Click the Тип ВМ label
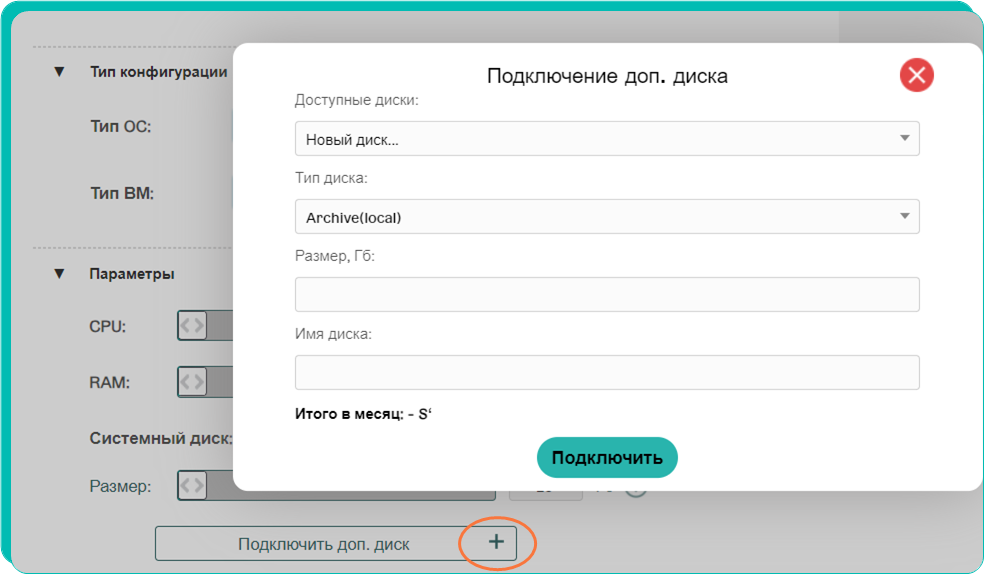Screen dimensions: 984x574 point(122,193)
